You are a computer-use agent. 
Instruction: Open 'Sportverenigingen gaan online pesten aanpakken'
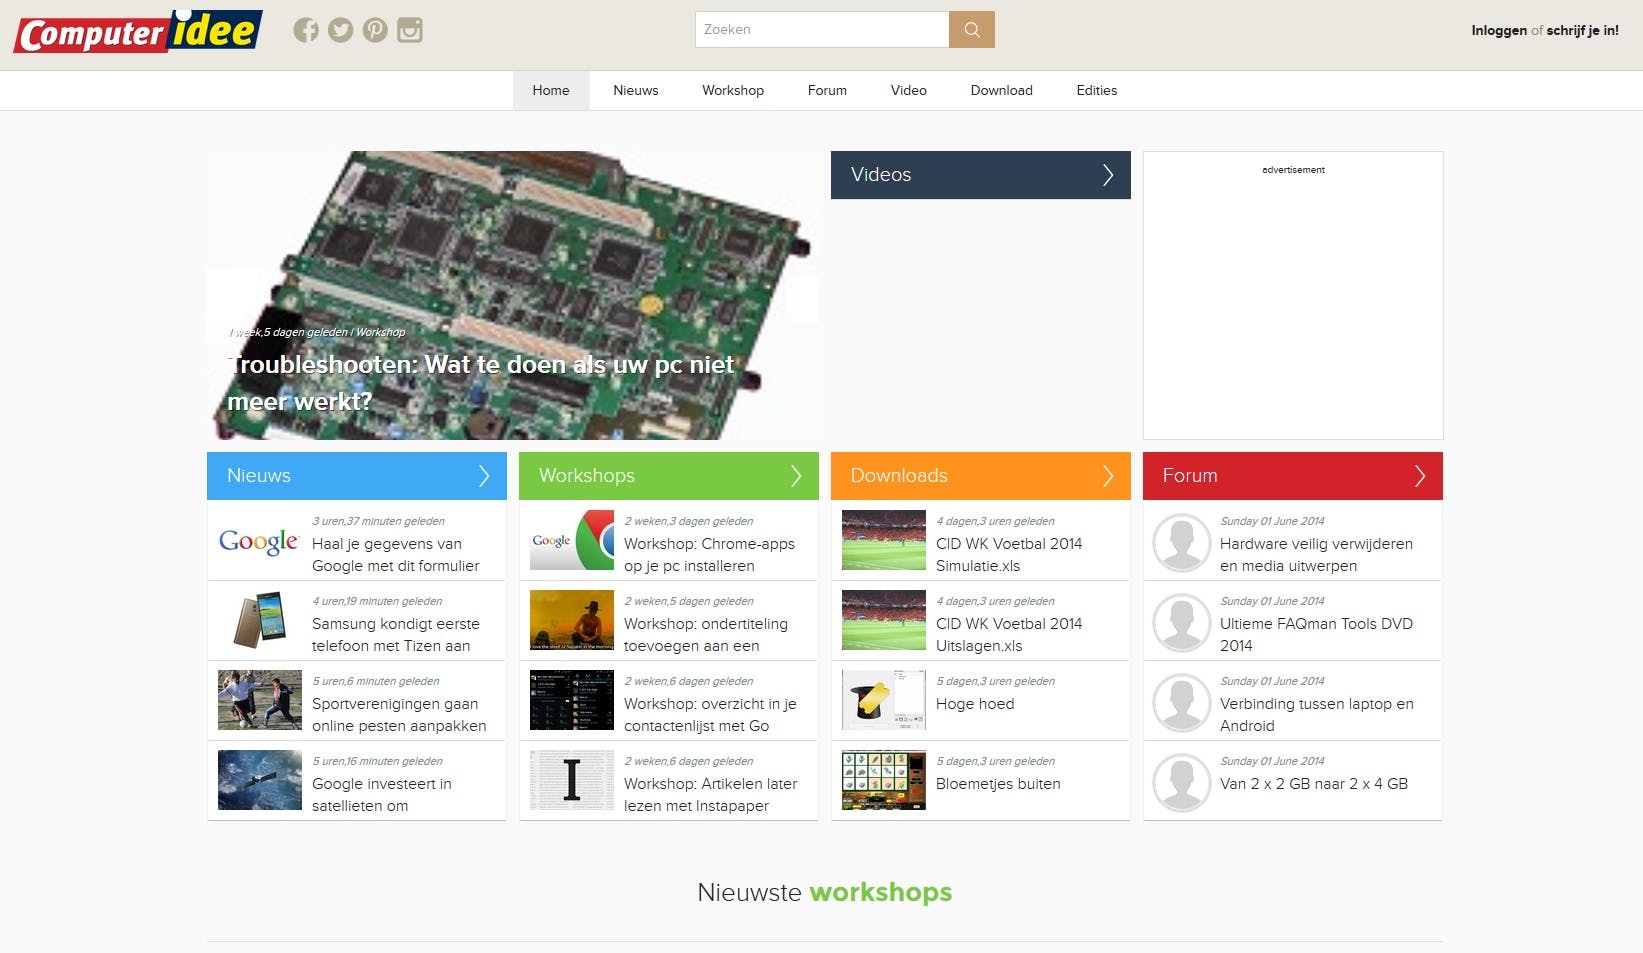[399, 715]
